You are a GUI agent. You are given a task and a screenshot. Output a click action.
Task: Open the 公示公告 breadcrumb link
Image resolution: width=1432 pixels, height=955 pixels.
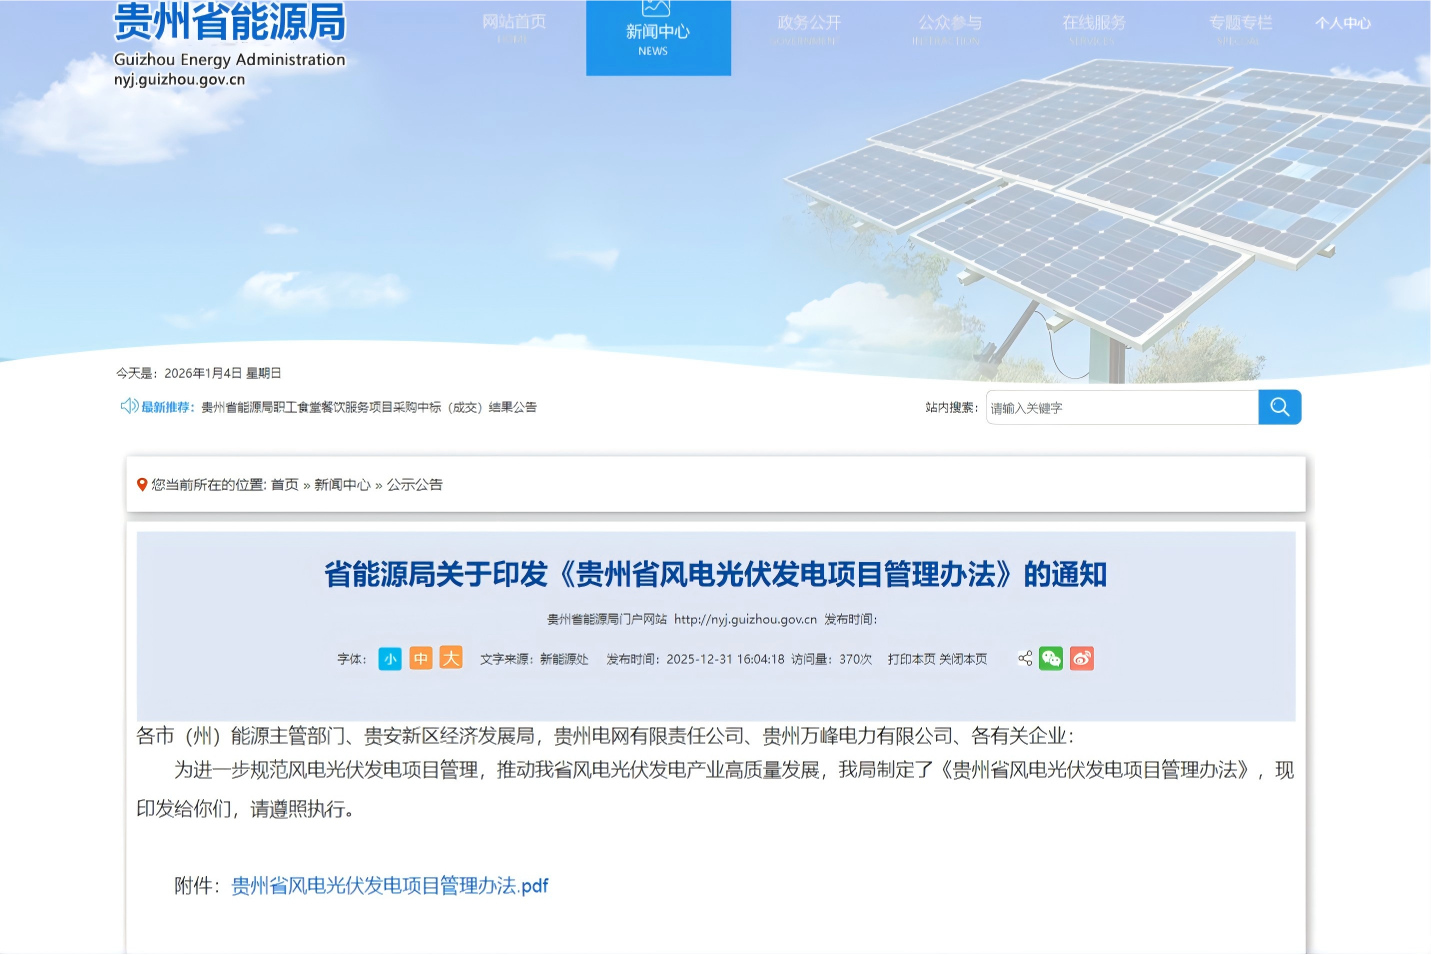click(415, 485)
